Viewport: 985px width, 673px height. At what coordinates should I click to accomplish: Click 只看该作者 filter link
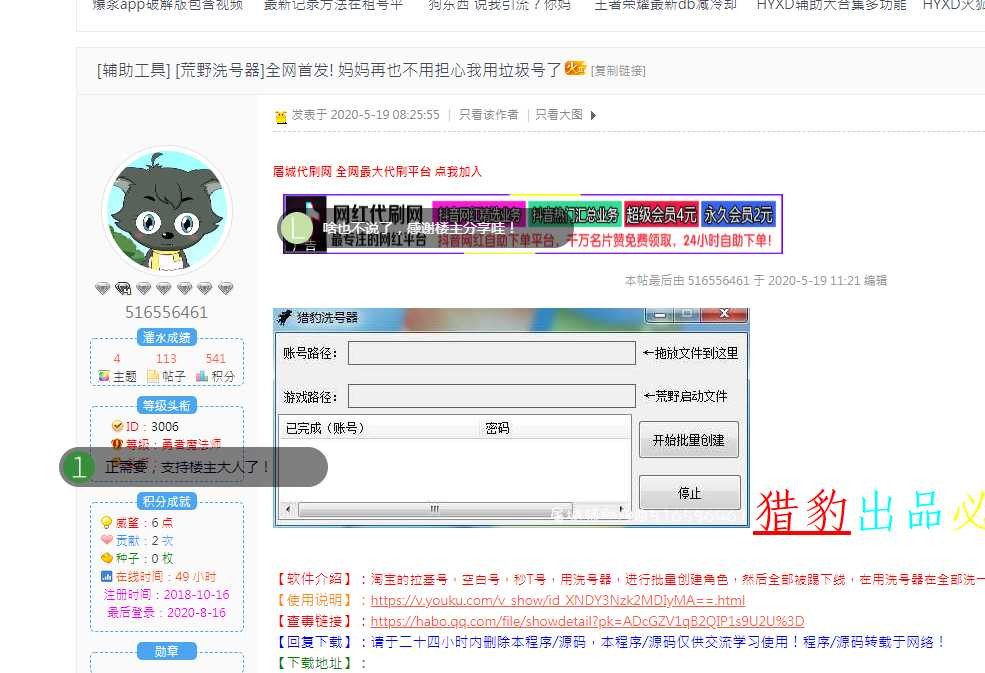click(489, 114)
